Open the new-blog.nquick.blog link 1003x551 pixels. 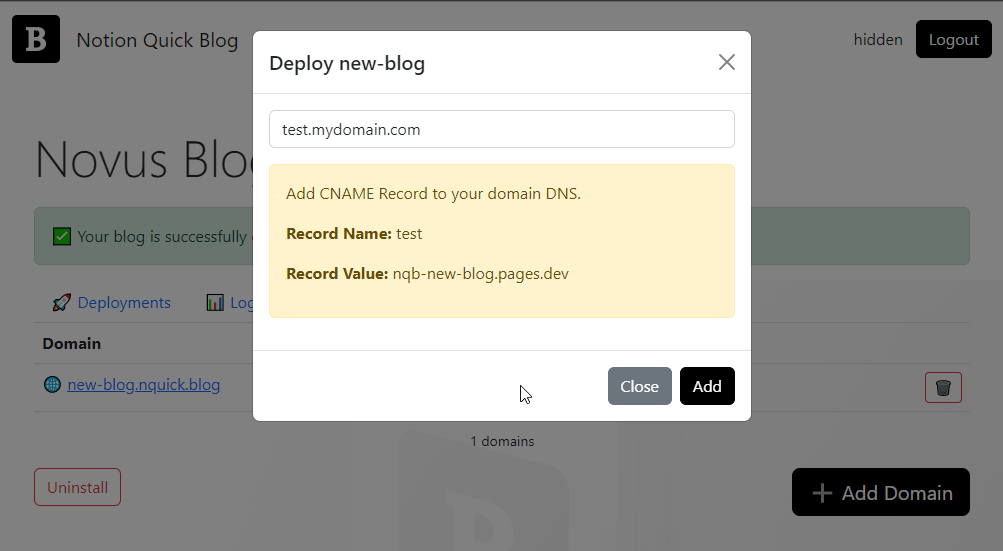pos(144,385)
